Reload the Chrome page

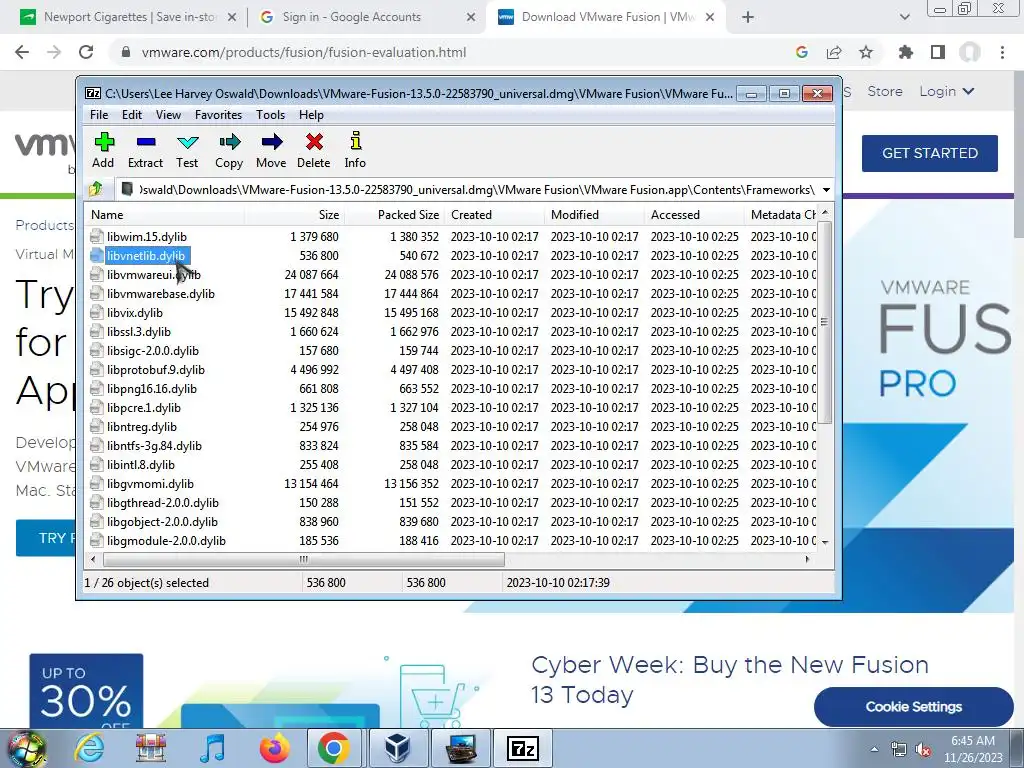pos(86,52)
